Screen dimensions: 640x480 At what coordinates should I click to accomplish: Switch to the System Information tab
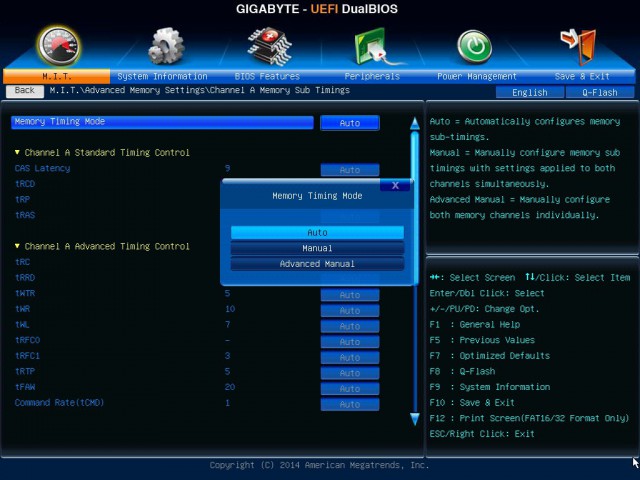(162, 76)
